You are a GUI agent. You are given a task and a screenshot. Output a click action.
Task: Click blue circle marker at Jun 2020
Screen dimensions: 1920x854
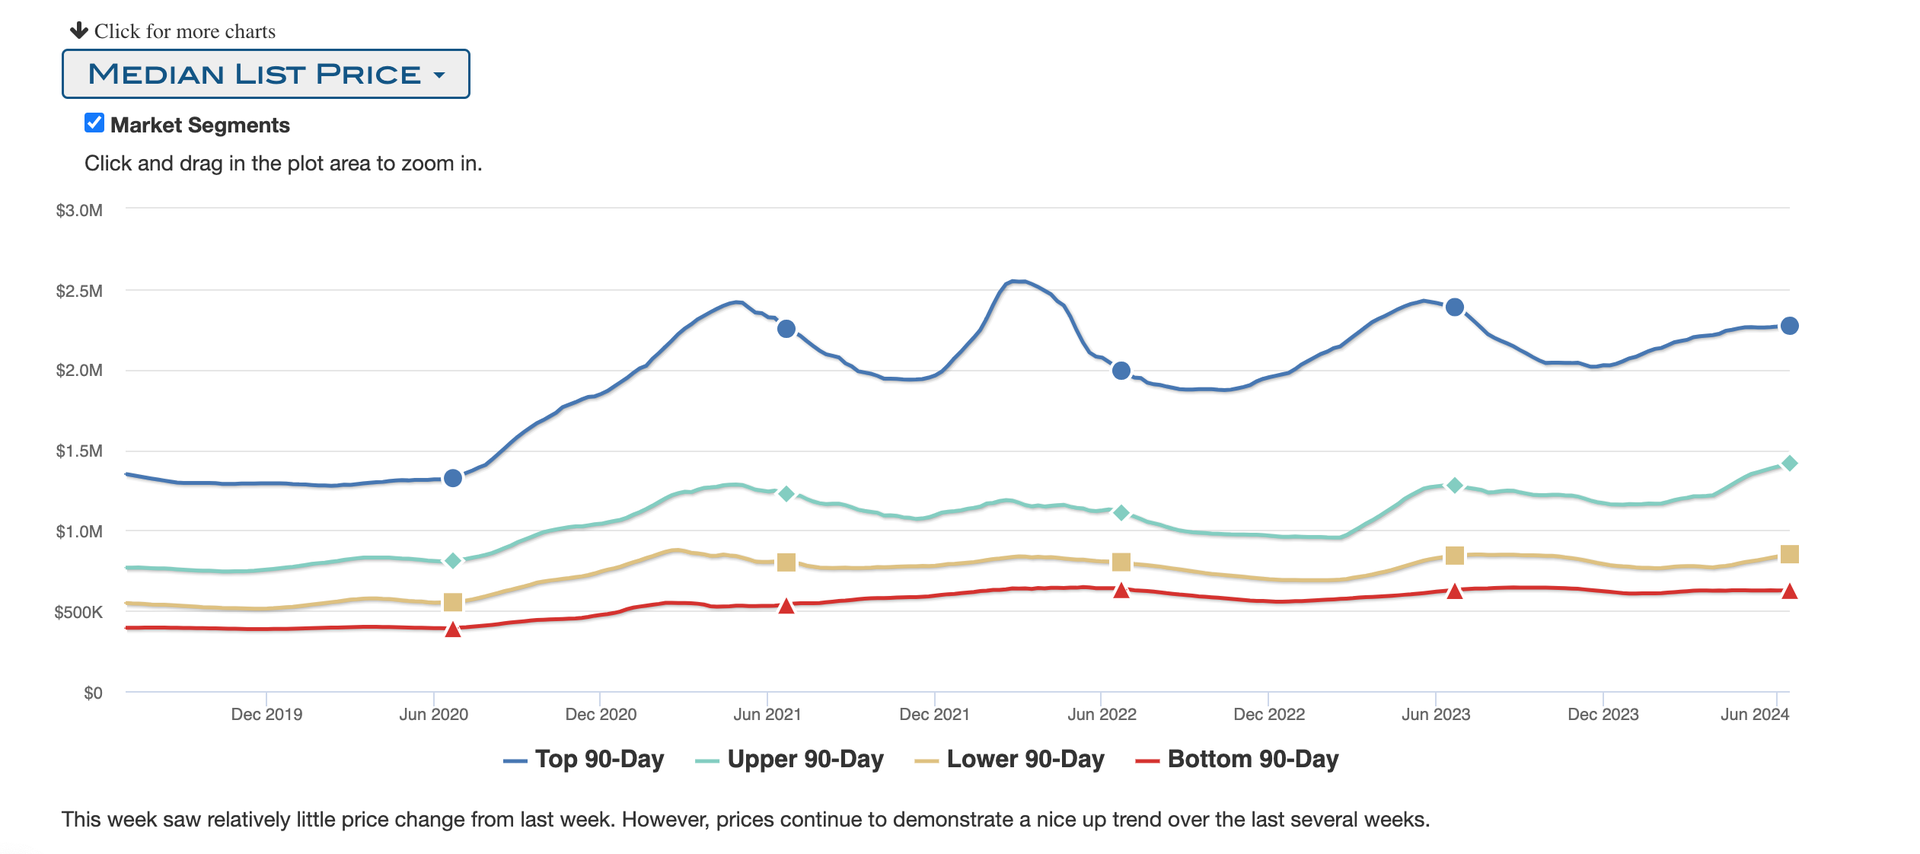[453, 478]
